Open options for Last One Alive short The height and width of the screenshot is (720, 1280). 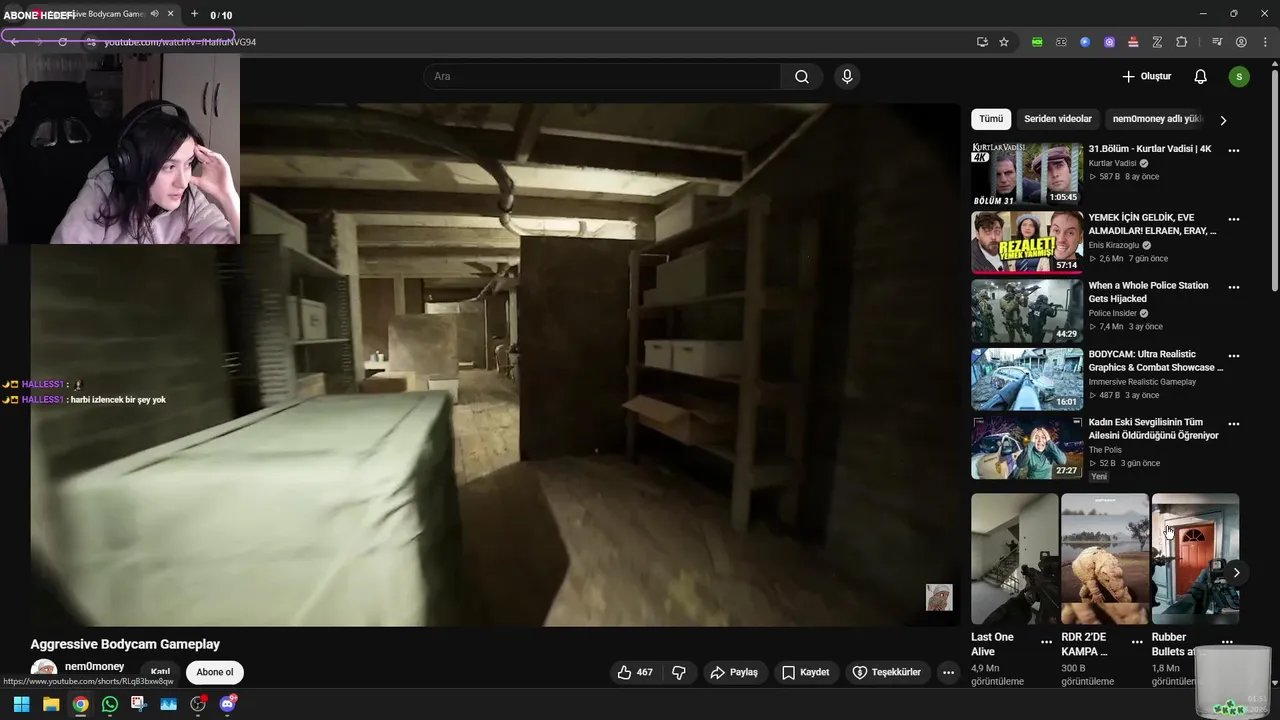pyautogui.click(x=1047, y=642)
